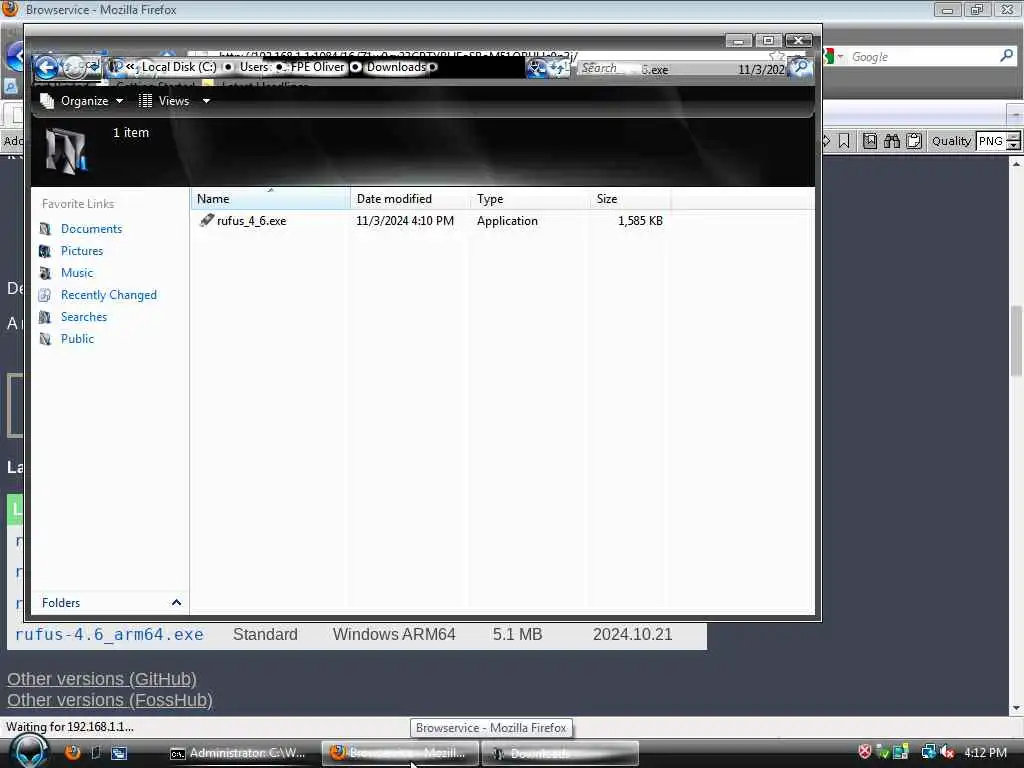Screen dimensions: 1024x768
Task: Click the Show Desktop quick launch icon
Action: click(x=119, y=753)
